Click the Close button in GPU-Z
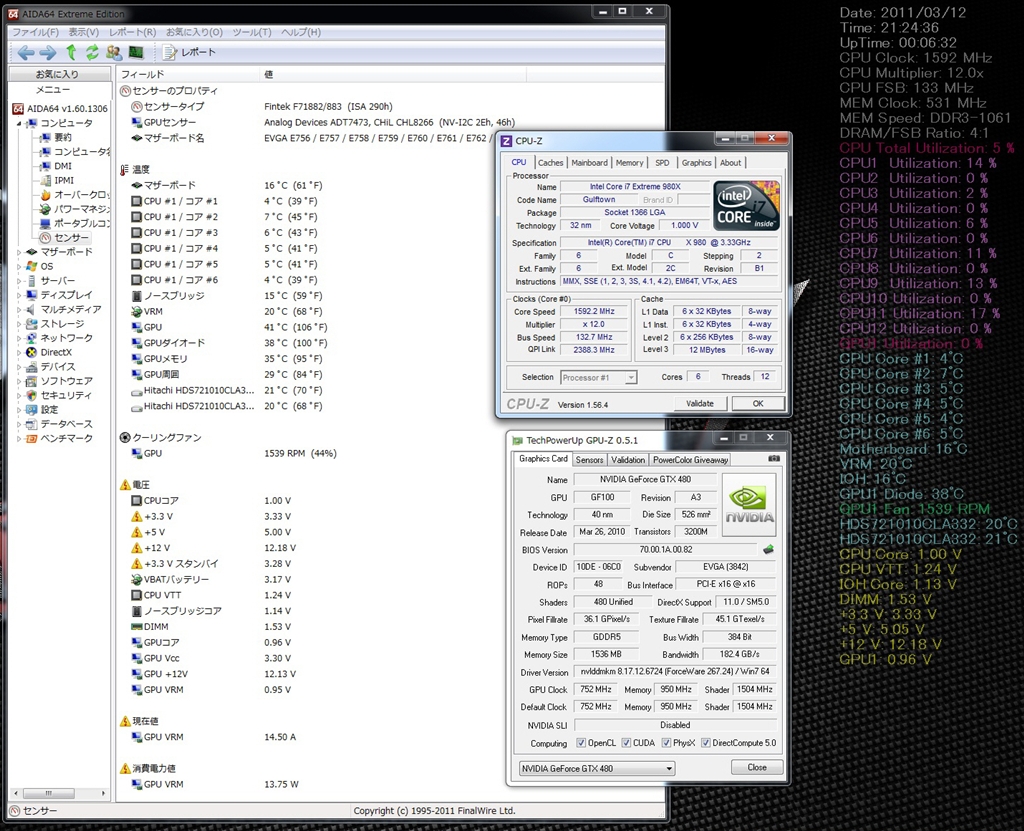1024x831 pixels. 757,768
